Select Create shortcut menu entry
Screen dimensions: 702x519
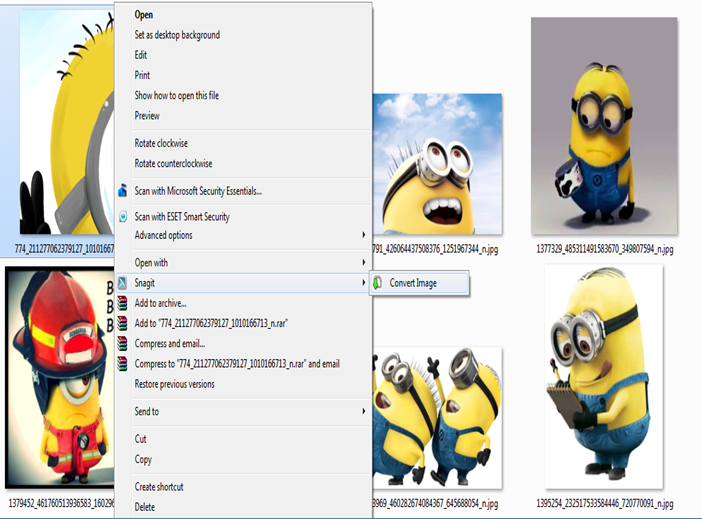[x=159, y=487]
